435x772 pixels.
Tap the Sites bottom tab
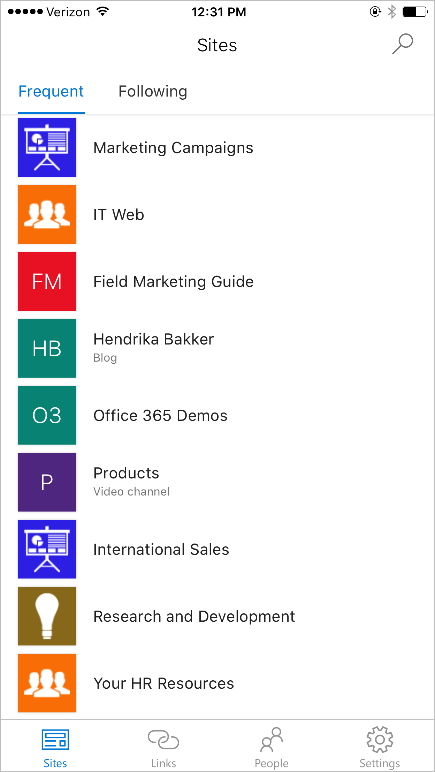point(55,748)
